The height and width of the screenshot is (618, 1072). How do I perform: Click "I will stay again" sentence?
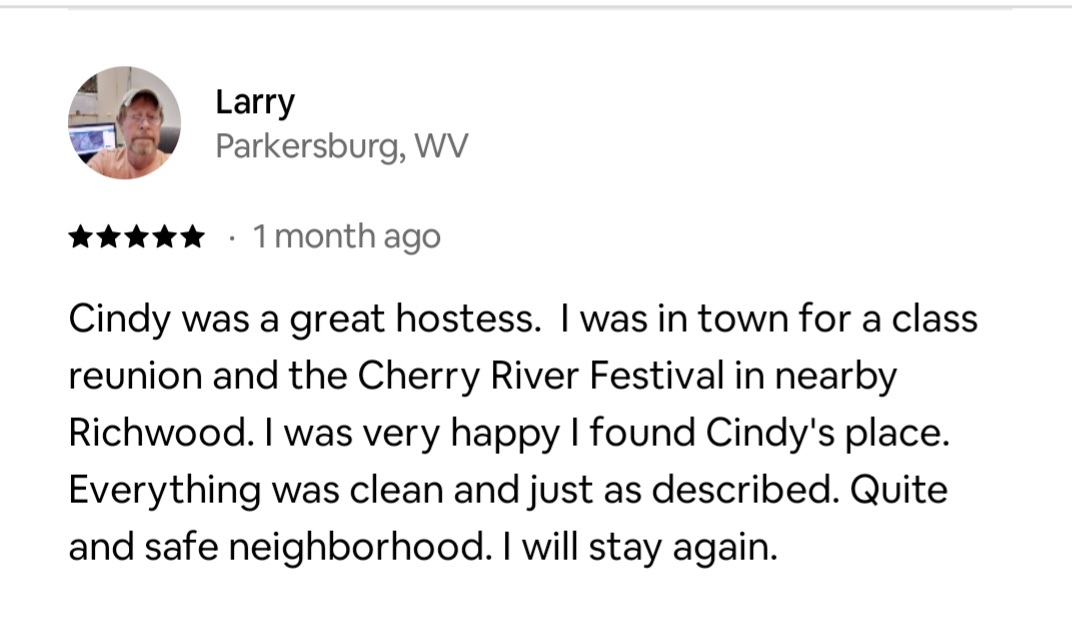coord(654,548)
